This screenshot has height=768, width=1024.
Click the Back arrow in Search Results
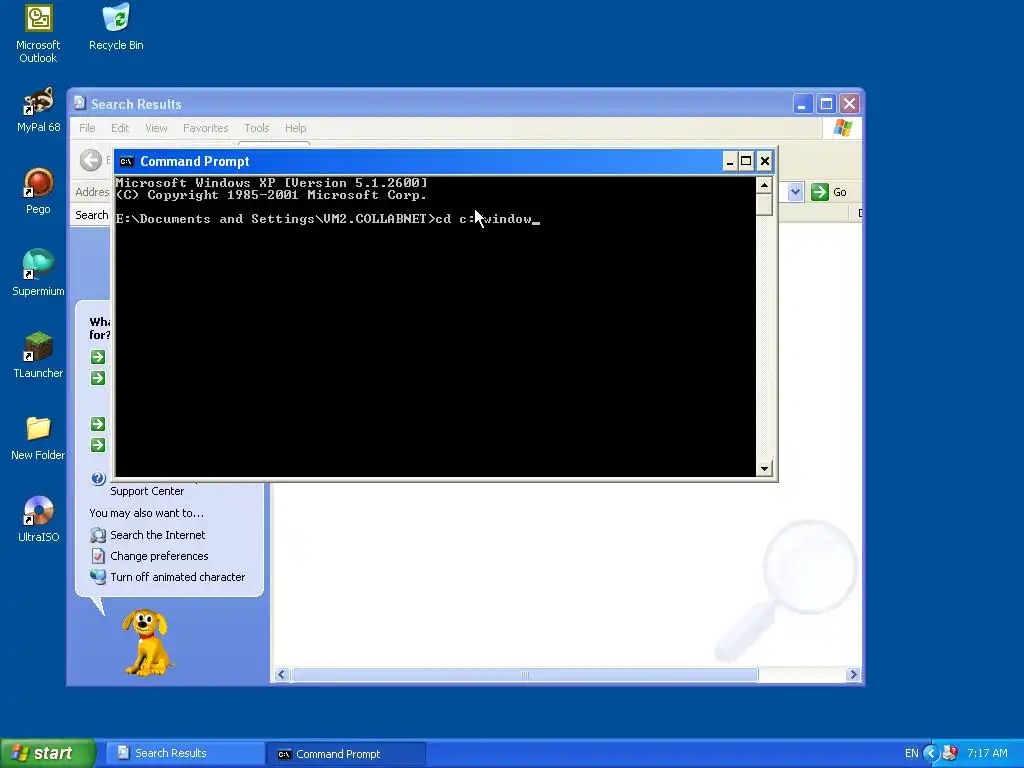click(91, 160)
